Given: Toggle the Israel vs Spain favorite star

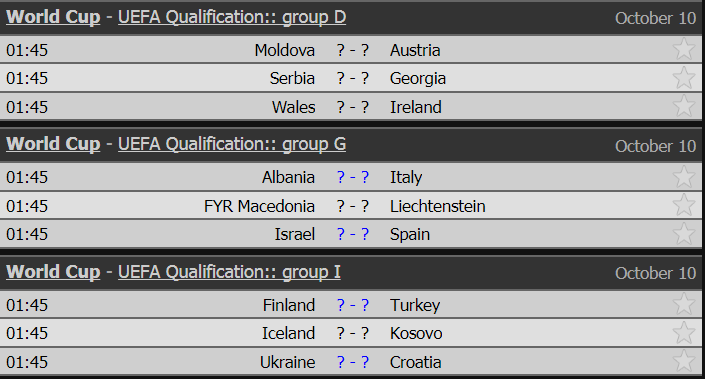Looking at the screenshot, I should pyautogui.click(x=684, y=233).
